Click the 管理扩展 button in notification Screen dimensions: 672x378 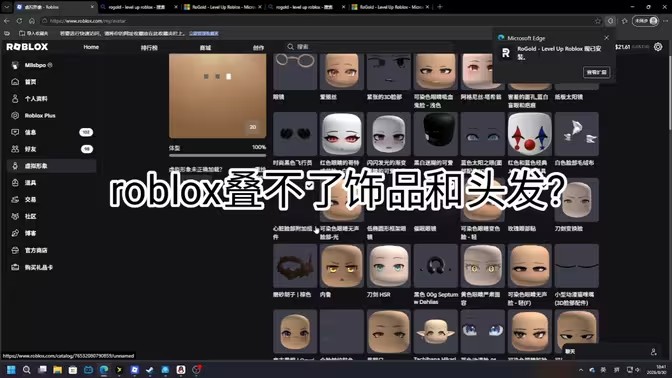pyautogui.click(x=597, y=72)
